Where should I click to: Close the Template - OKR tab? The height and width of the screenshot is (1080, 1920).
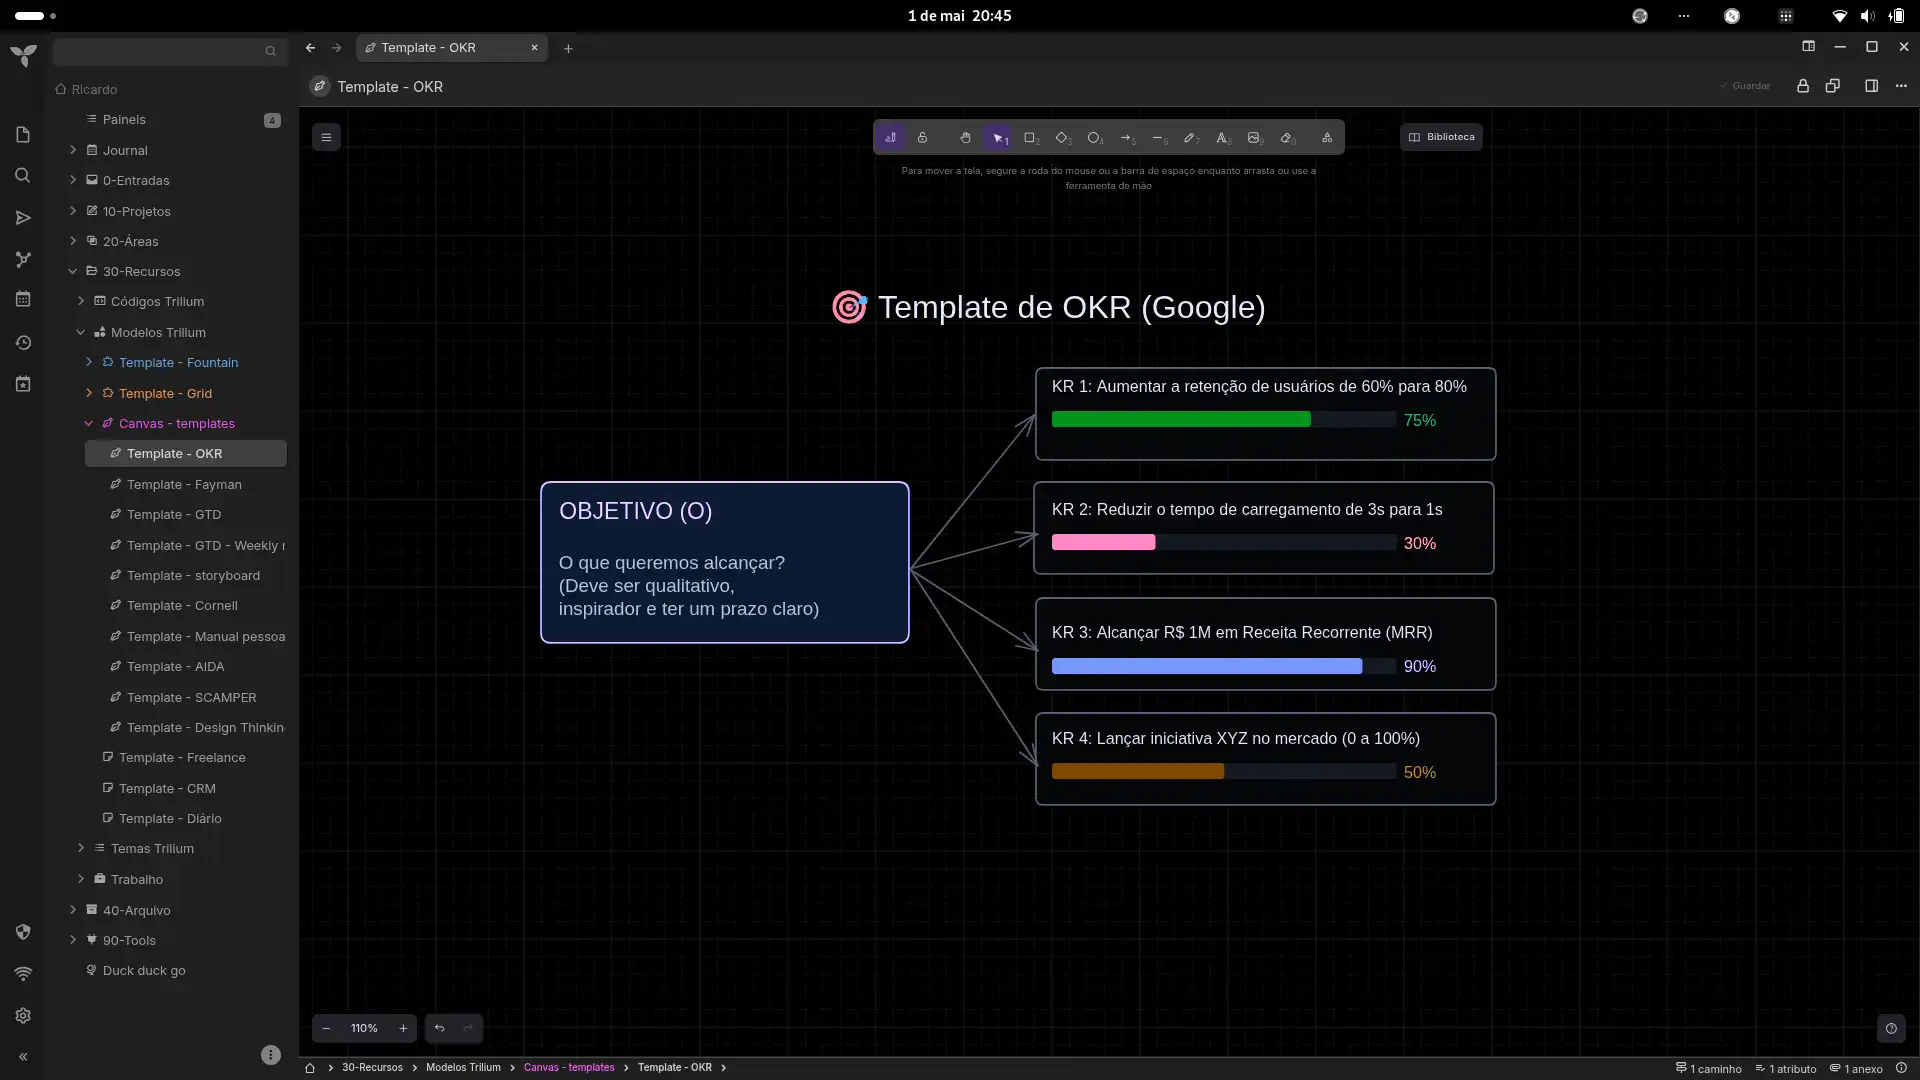[535, 47]
